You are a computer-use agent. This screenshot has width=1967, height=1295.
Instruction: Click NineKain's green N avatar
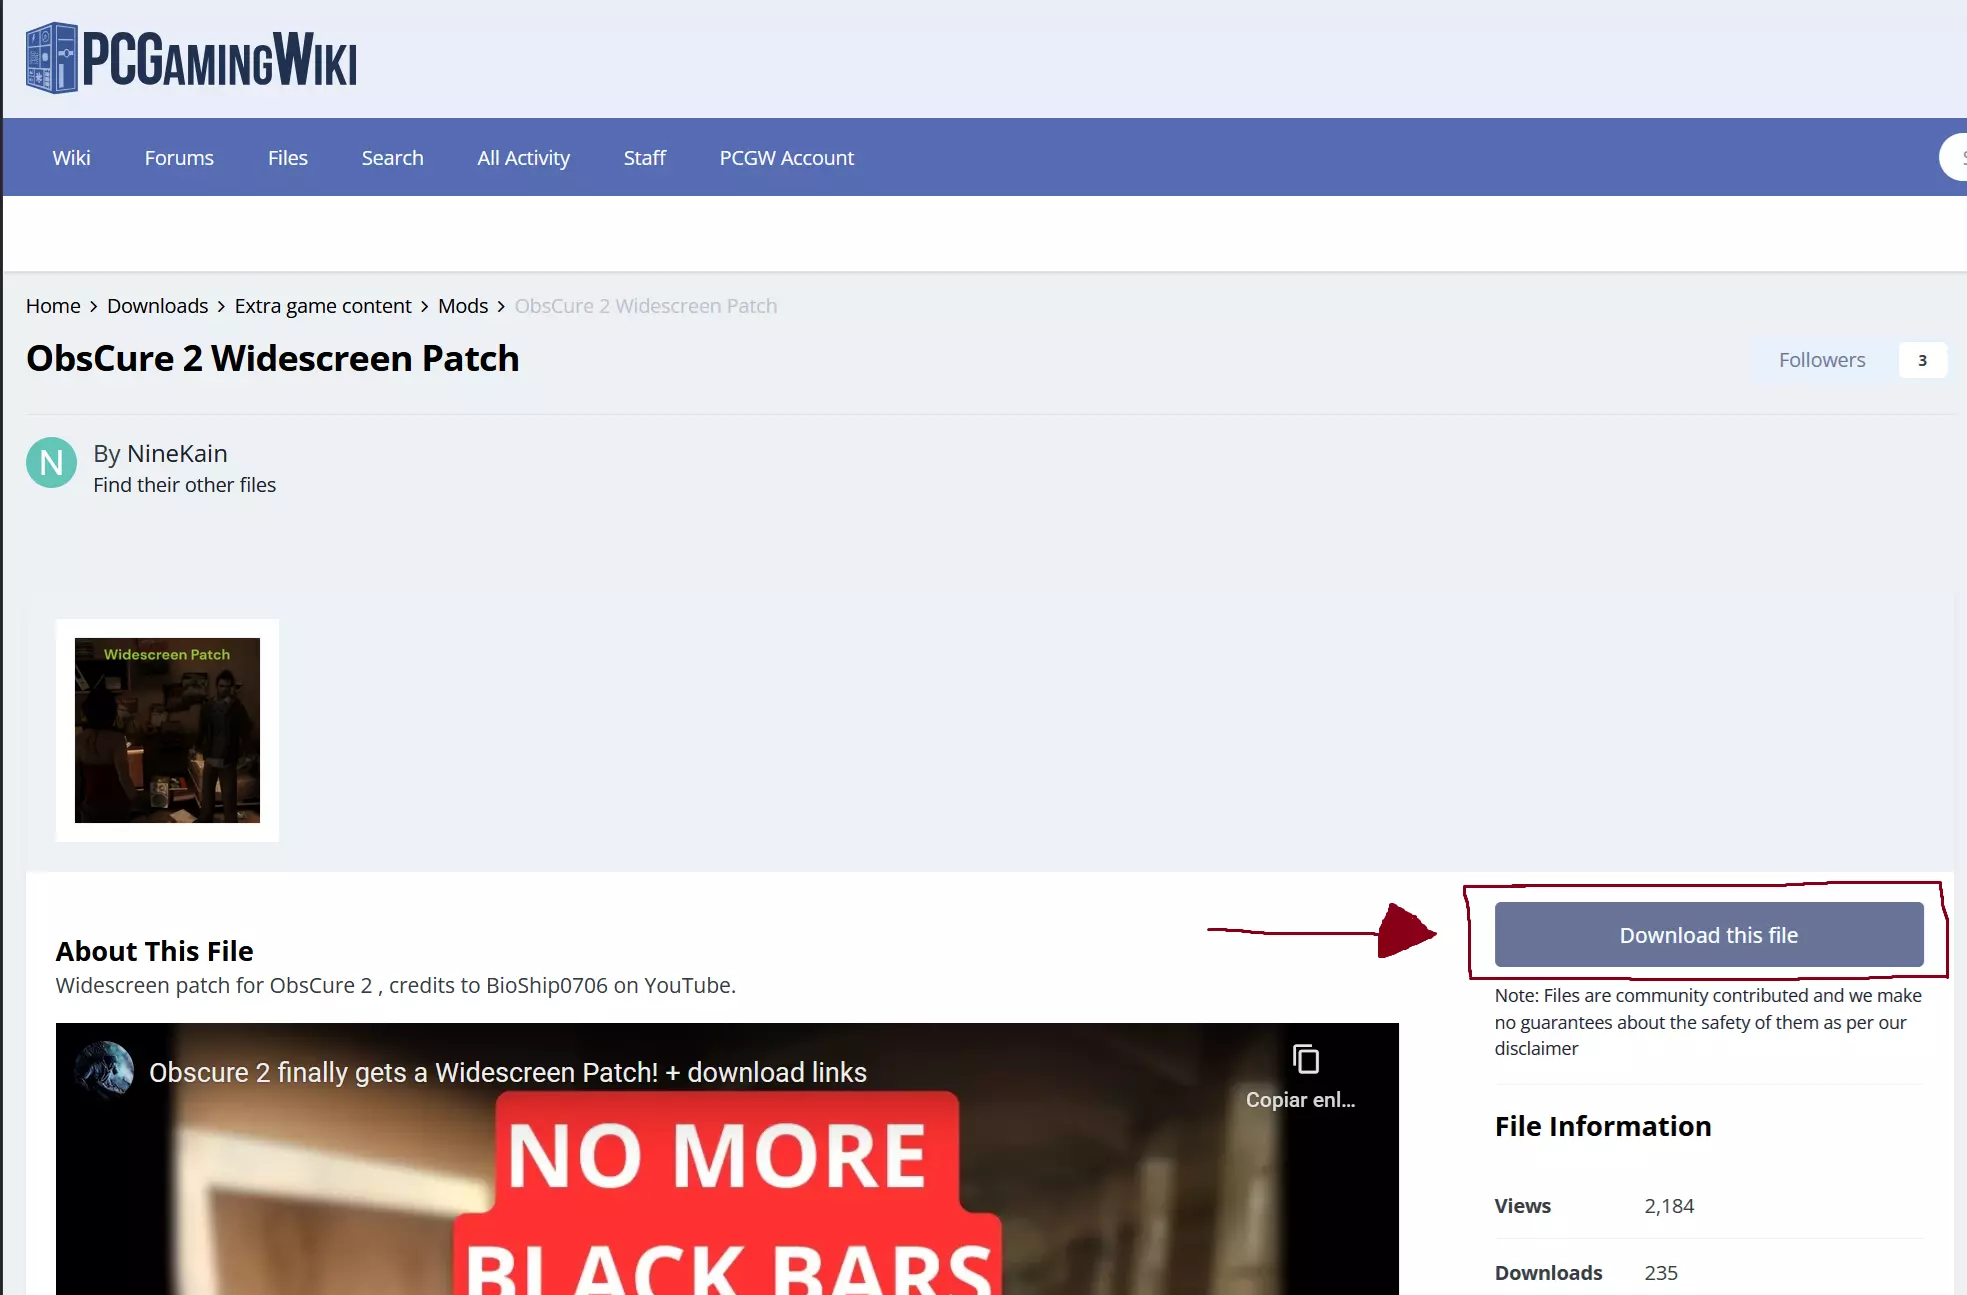tap(51, 463)
